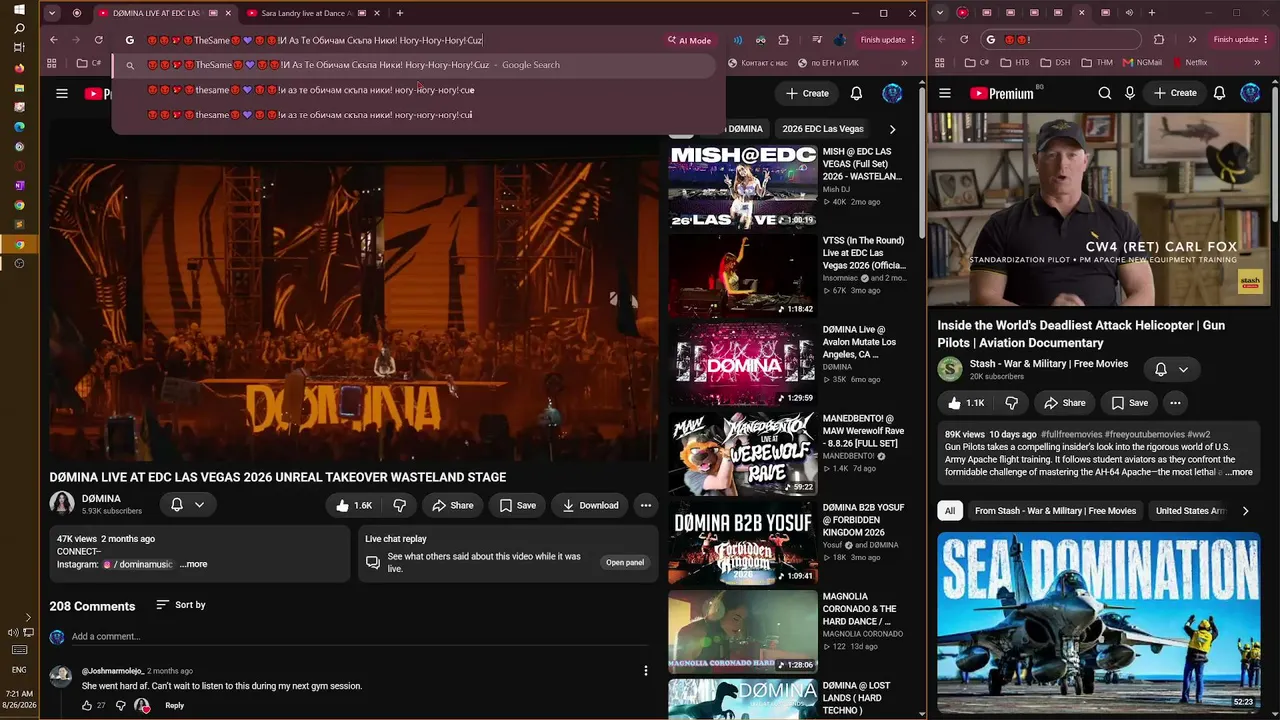Open notifications bell in right YouTube header
This screenshot has height=720, width=1280.
(x=1219, y=93)
